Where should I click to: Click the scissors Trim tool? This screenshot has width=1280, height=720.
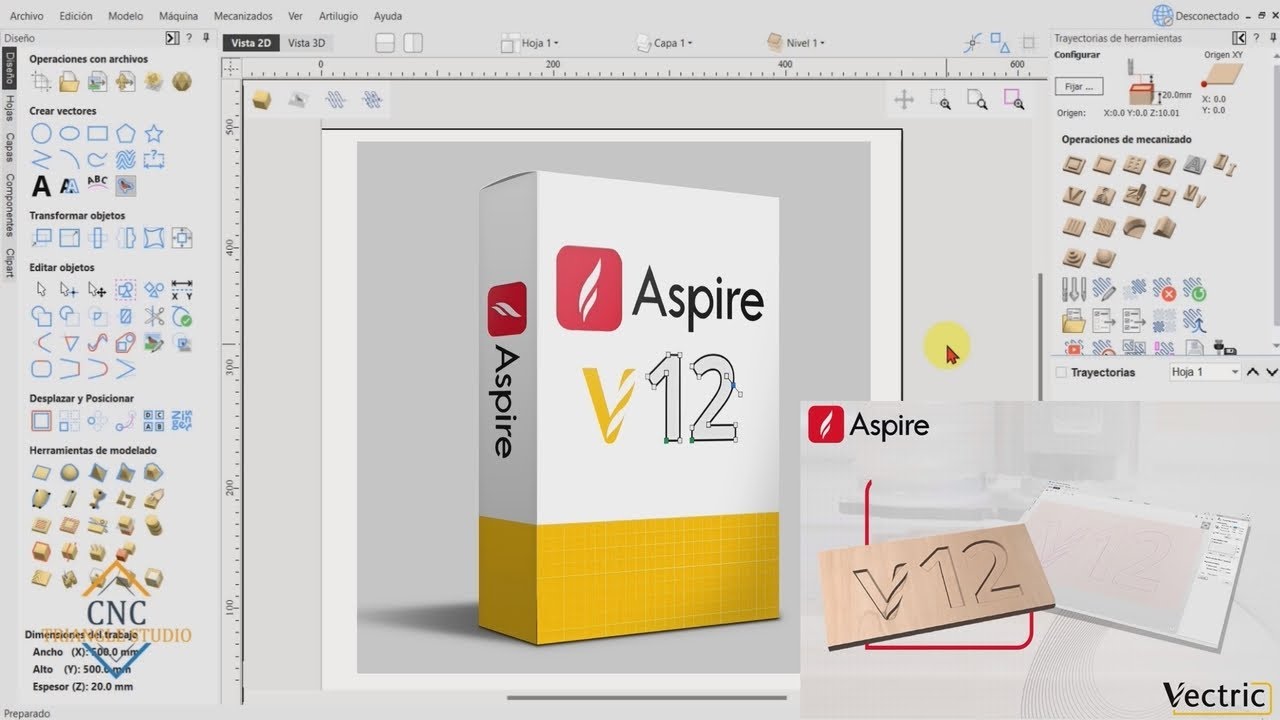153,316
